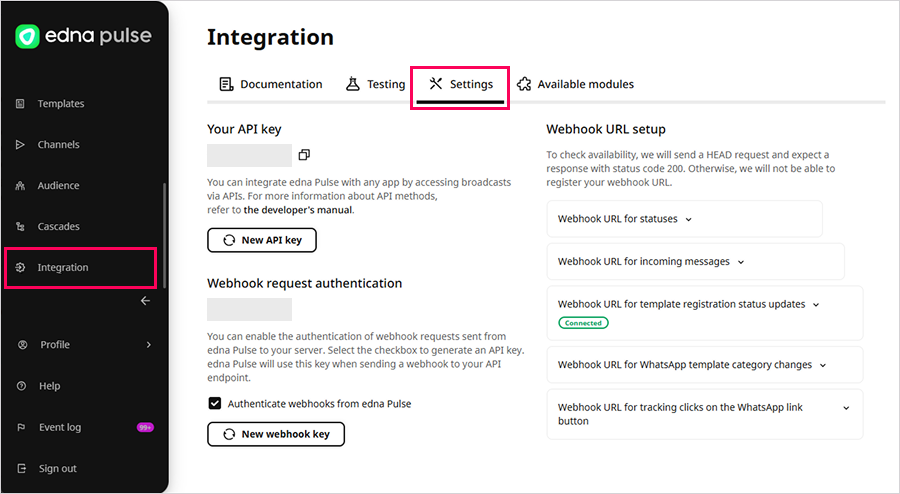Open Templates from the sidebar

pyautogui.click(x=60, y=104)
